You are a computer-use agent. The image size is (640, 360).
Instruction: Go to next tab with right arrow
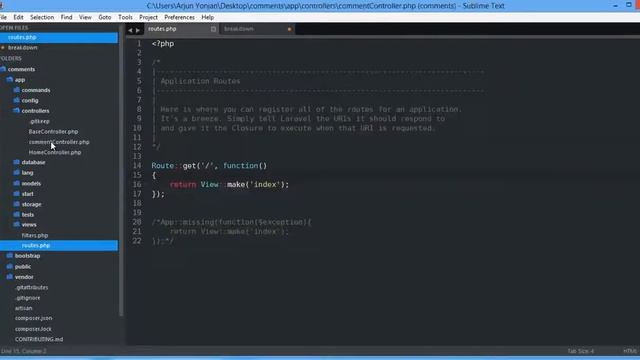(x=138, y=30)
